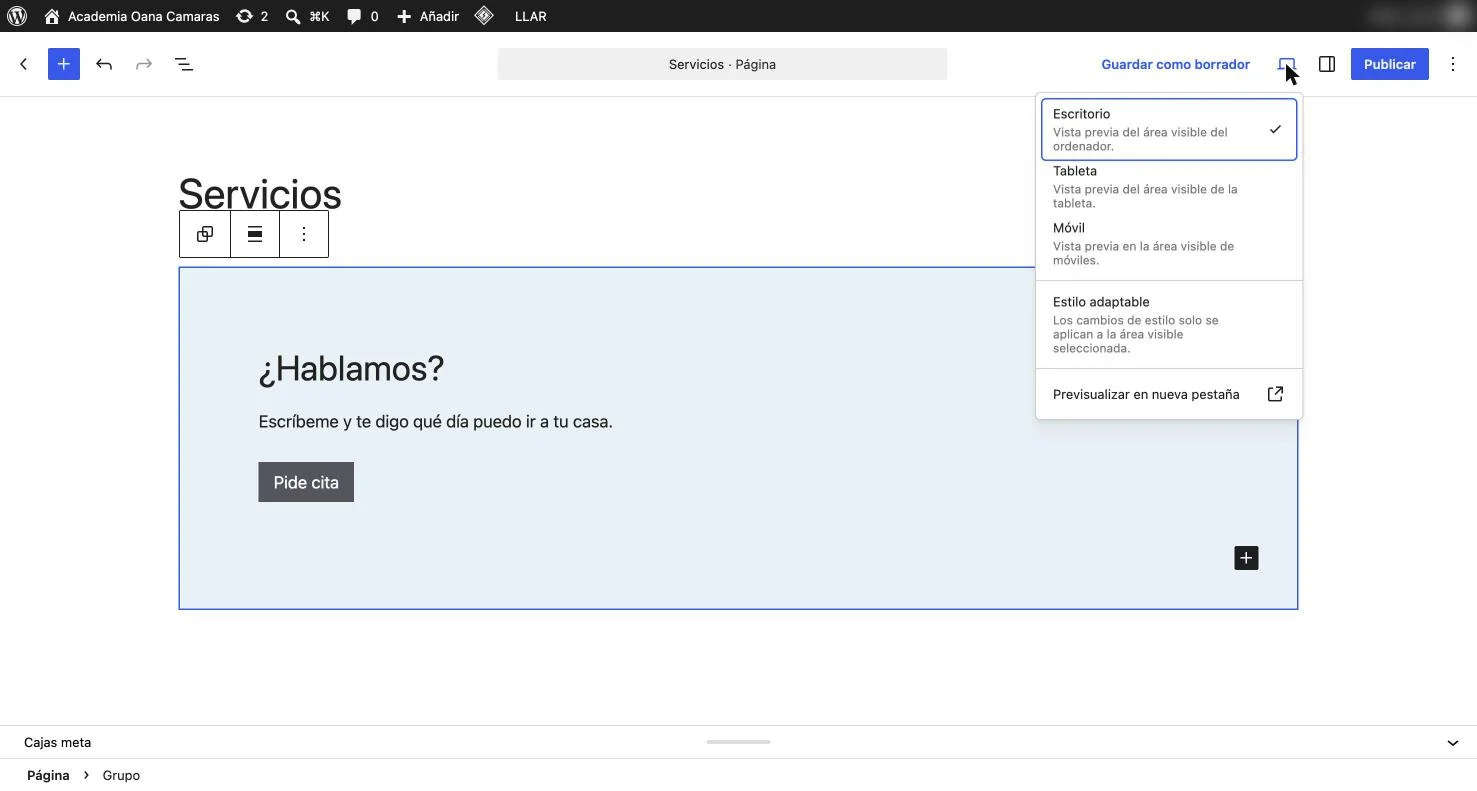1477x791 pixels.
Task: Toggle the Estilo adaptable option
Action: tap(1169, 324)
